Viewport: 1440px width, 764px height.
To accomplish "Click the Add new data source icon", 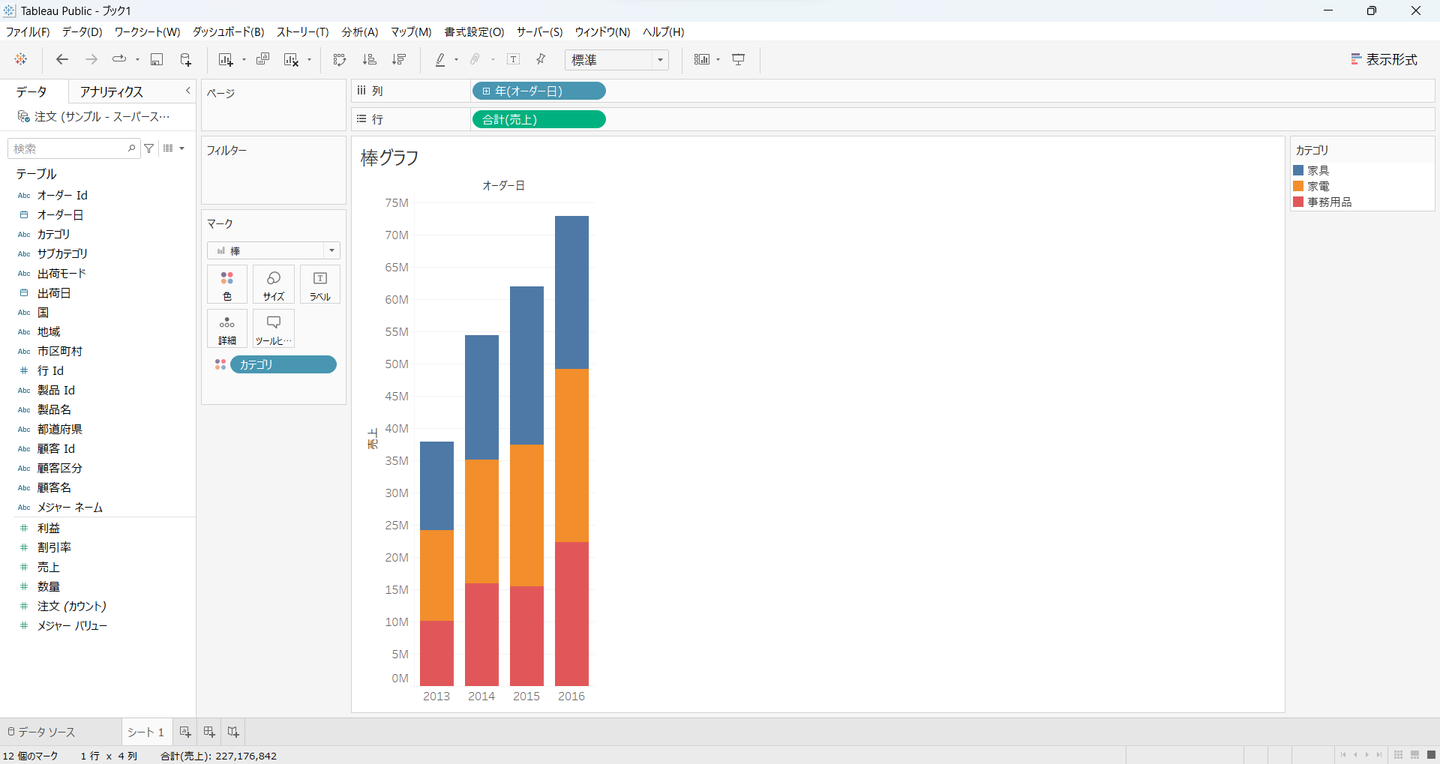I will 185,60.
